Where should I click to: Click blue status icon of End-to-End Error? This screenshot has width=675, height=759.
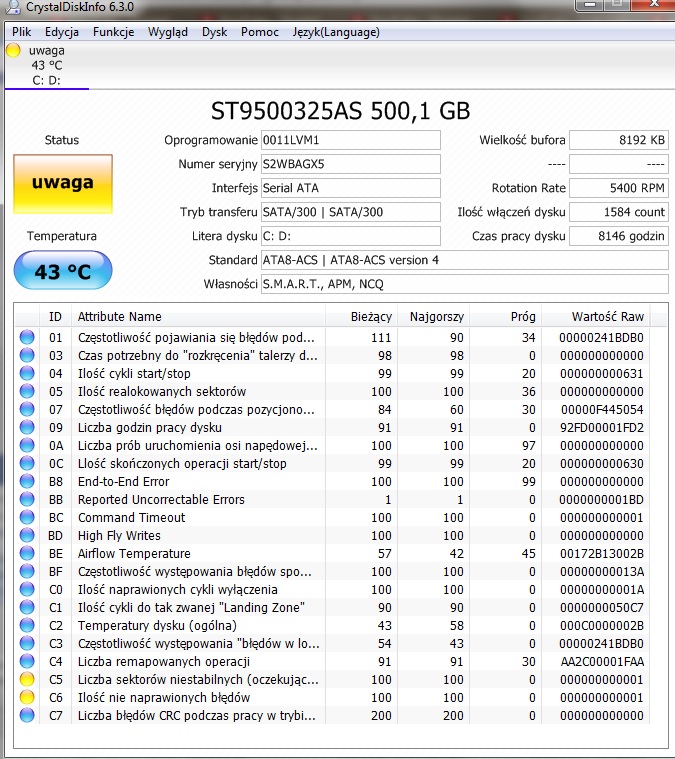point(27,481)
